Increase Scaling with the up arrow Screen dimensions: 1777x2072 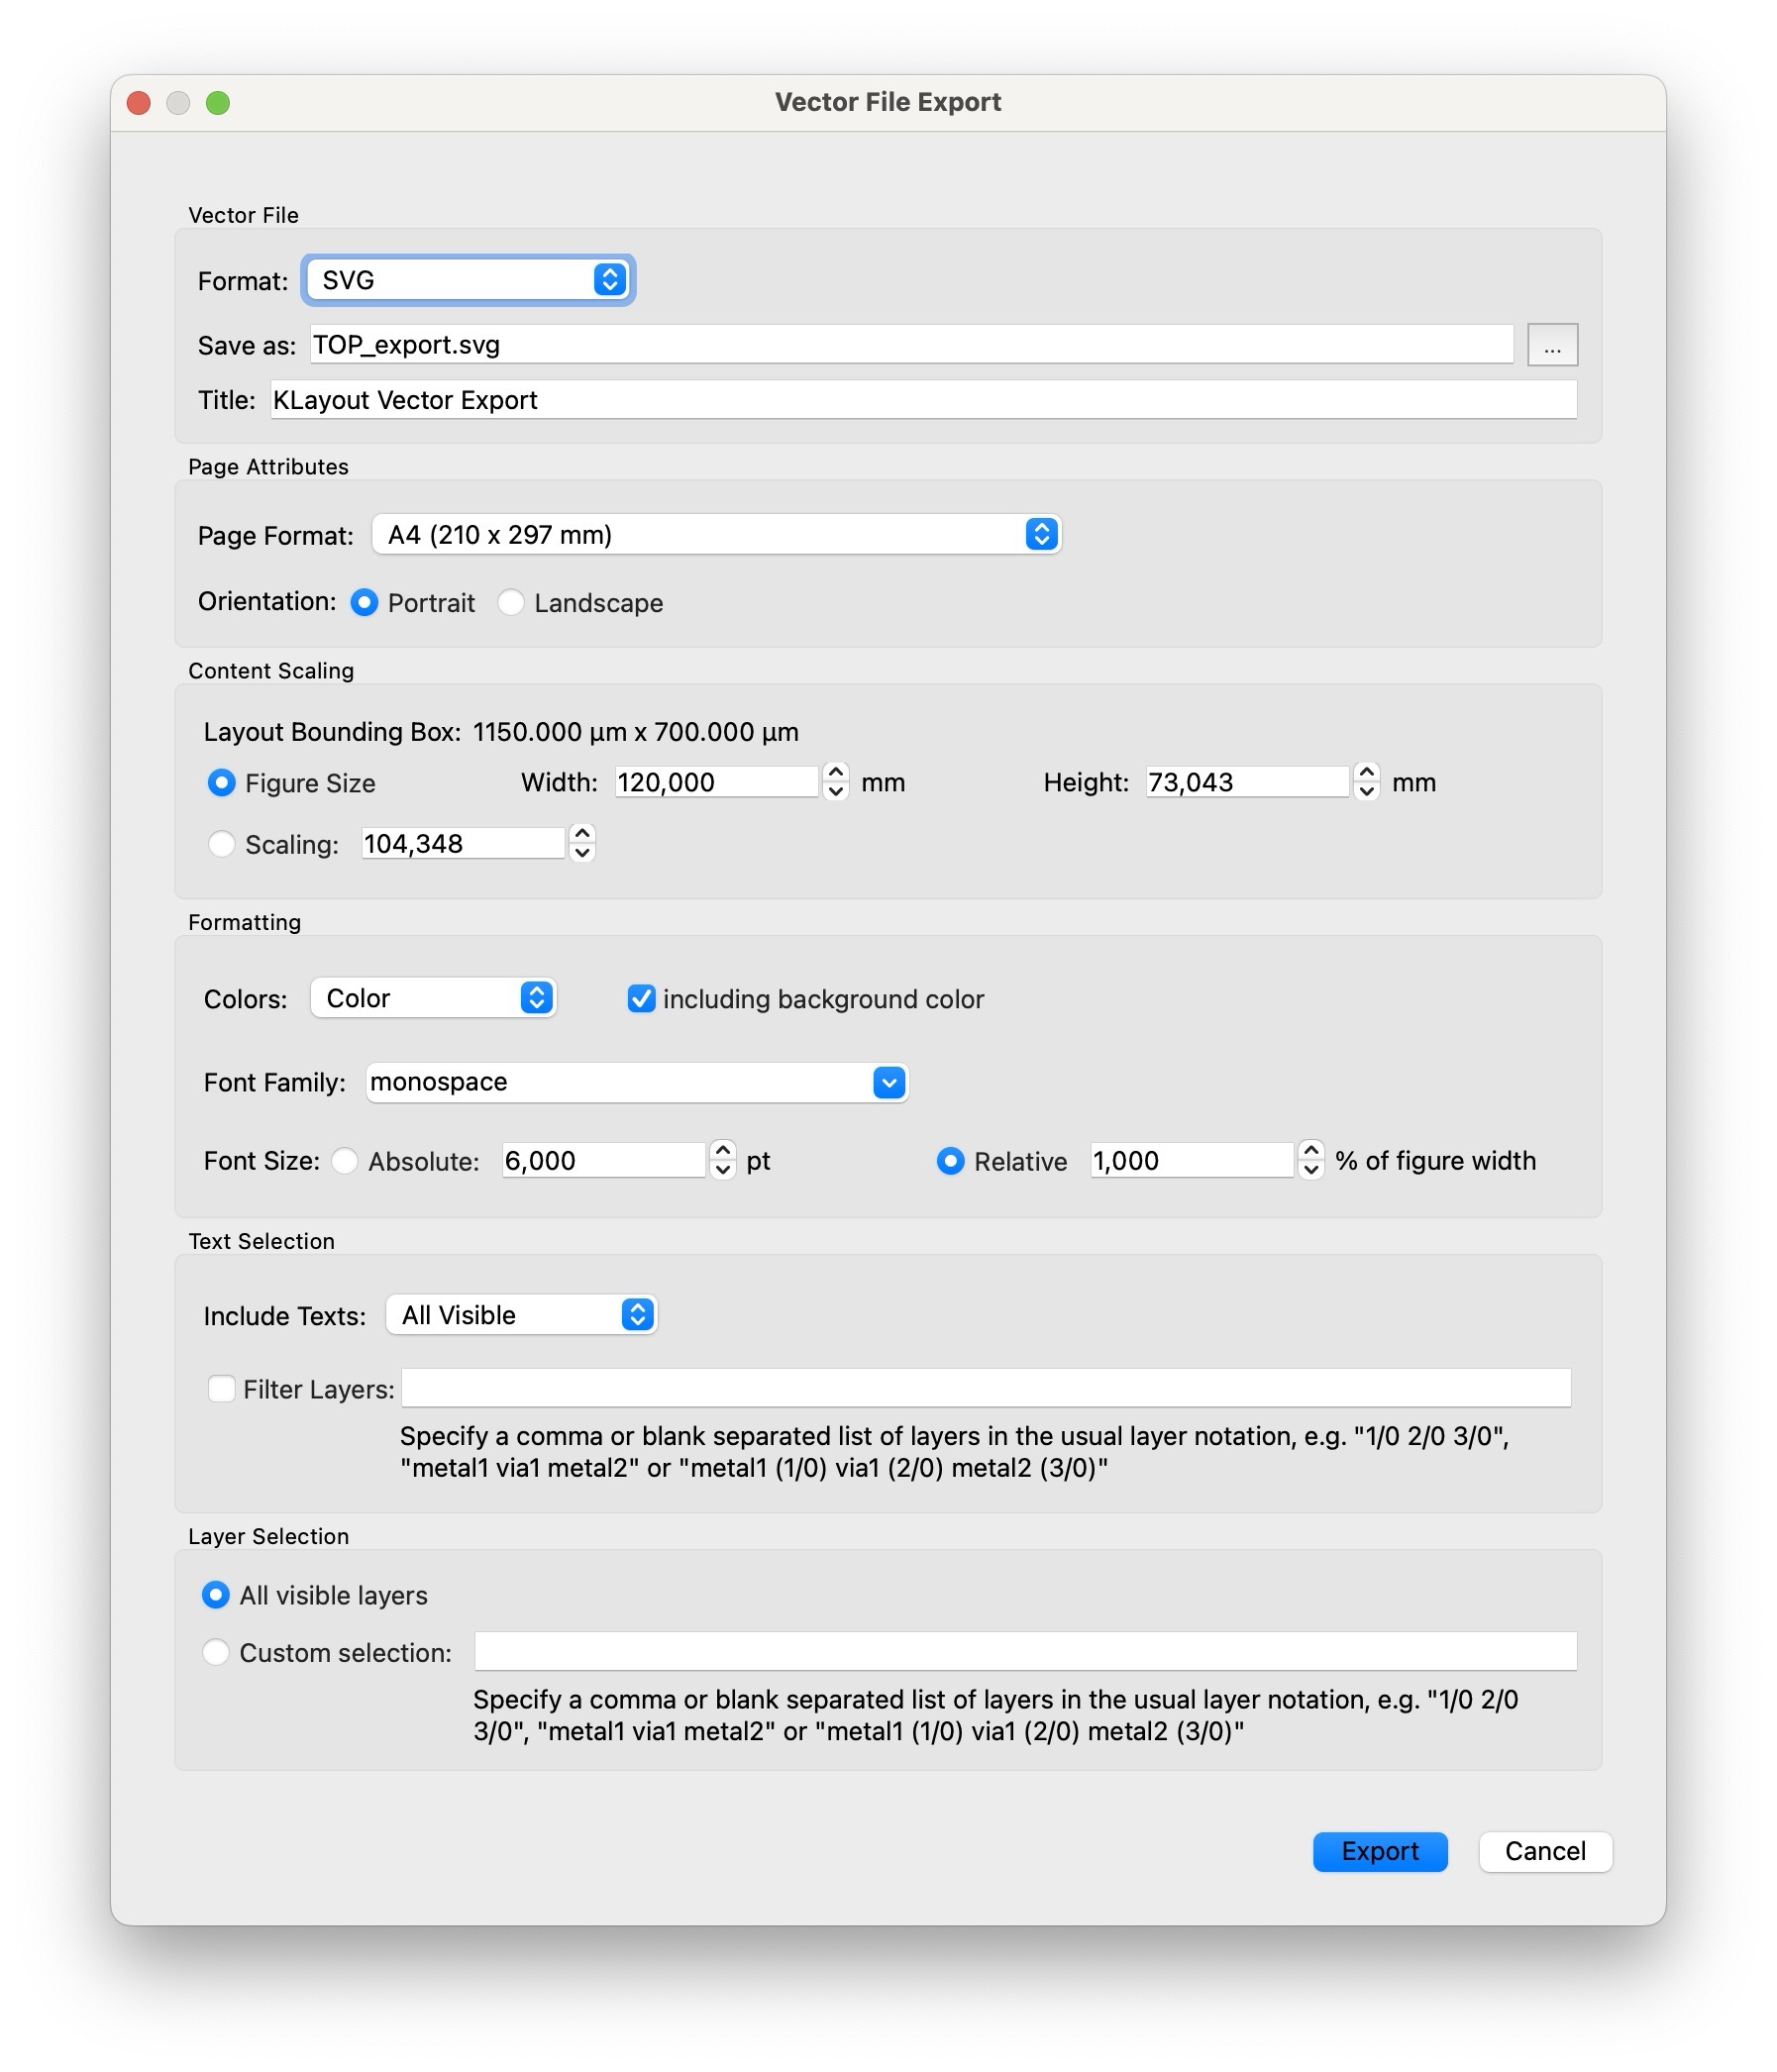click(582, 834)
